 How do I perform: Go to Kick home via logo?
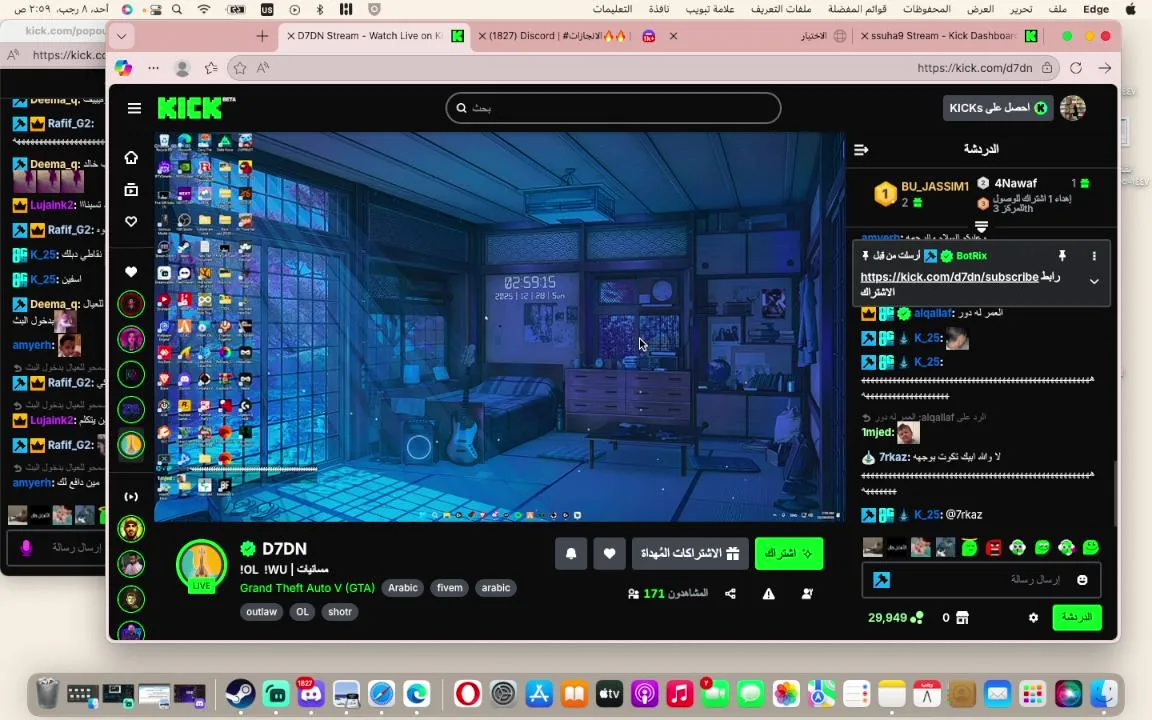tap(195, 107)
